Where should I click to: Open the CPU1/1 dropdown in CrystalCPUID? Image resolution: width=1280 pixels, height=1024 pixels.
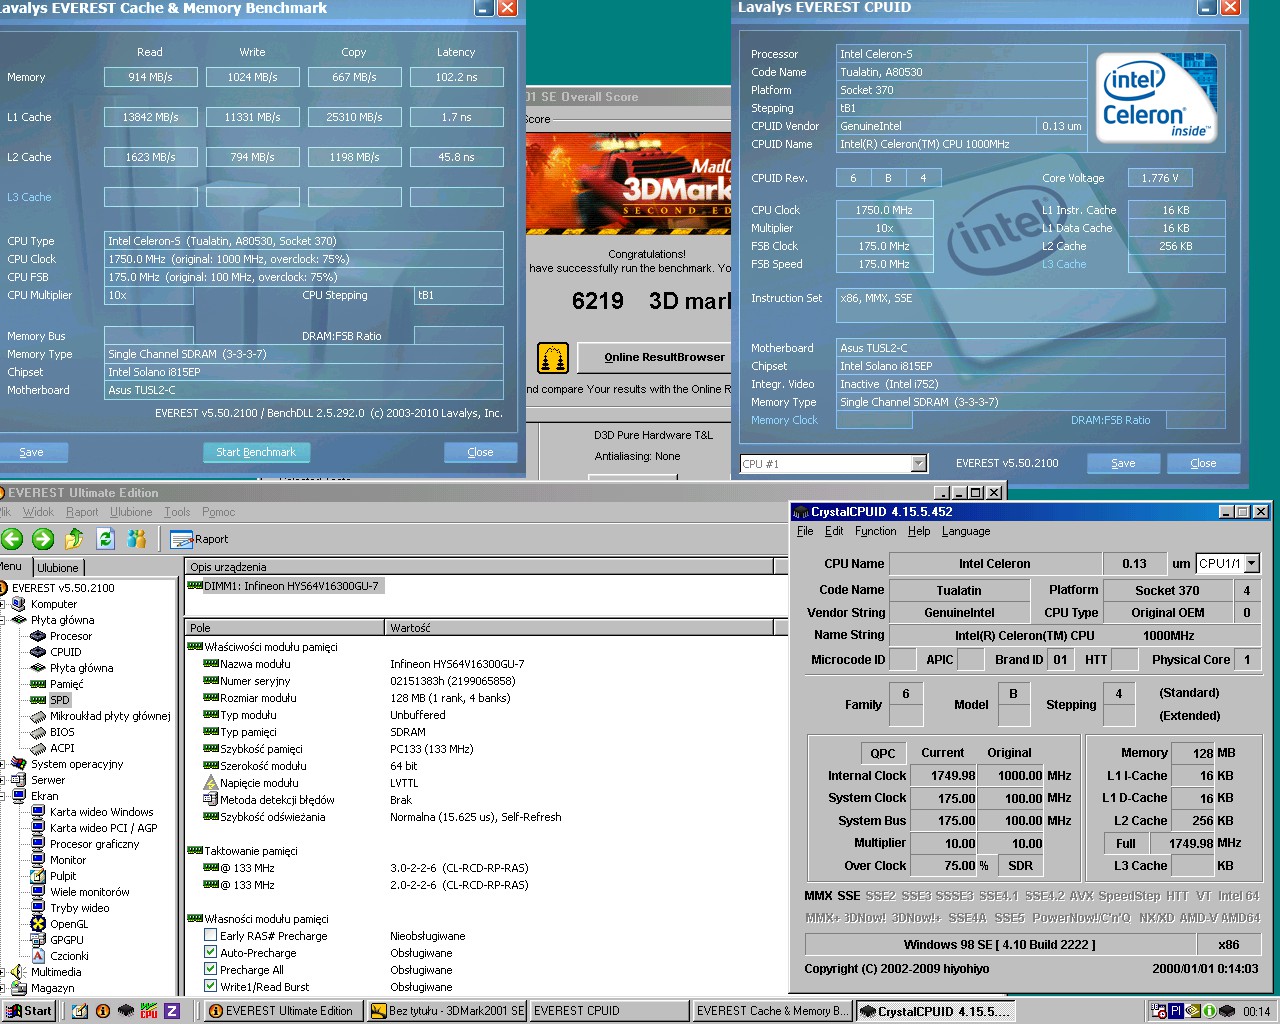coord(1251,563)
